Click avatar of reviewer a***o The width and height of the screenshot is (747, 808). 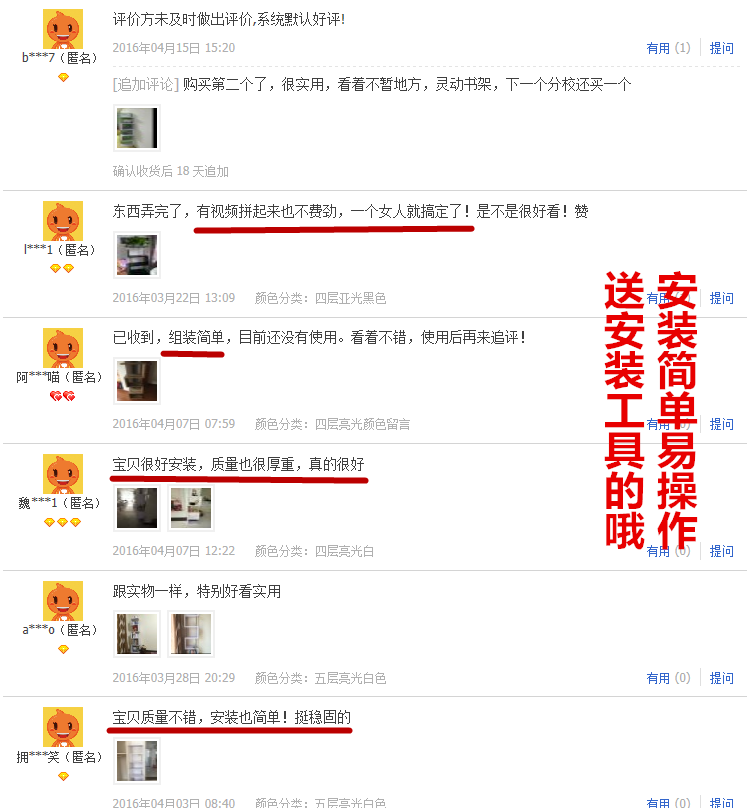pyautogui.click(x=63, y=601)
